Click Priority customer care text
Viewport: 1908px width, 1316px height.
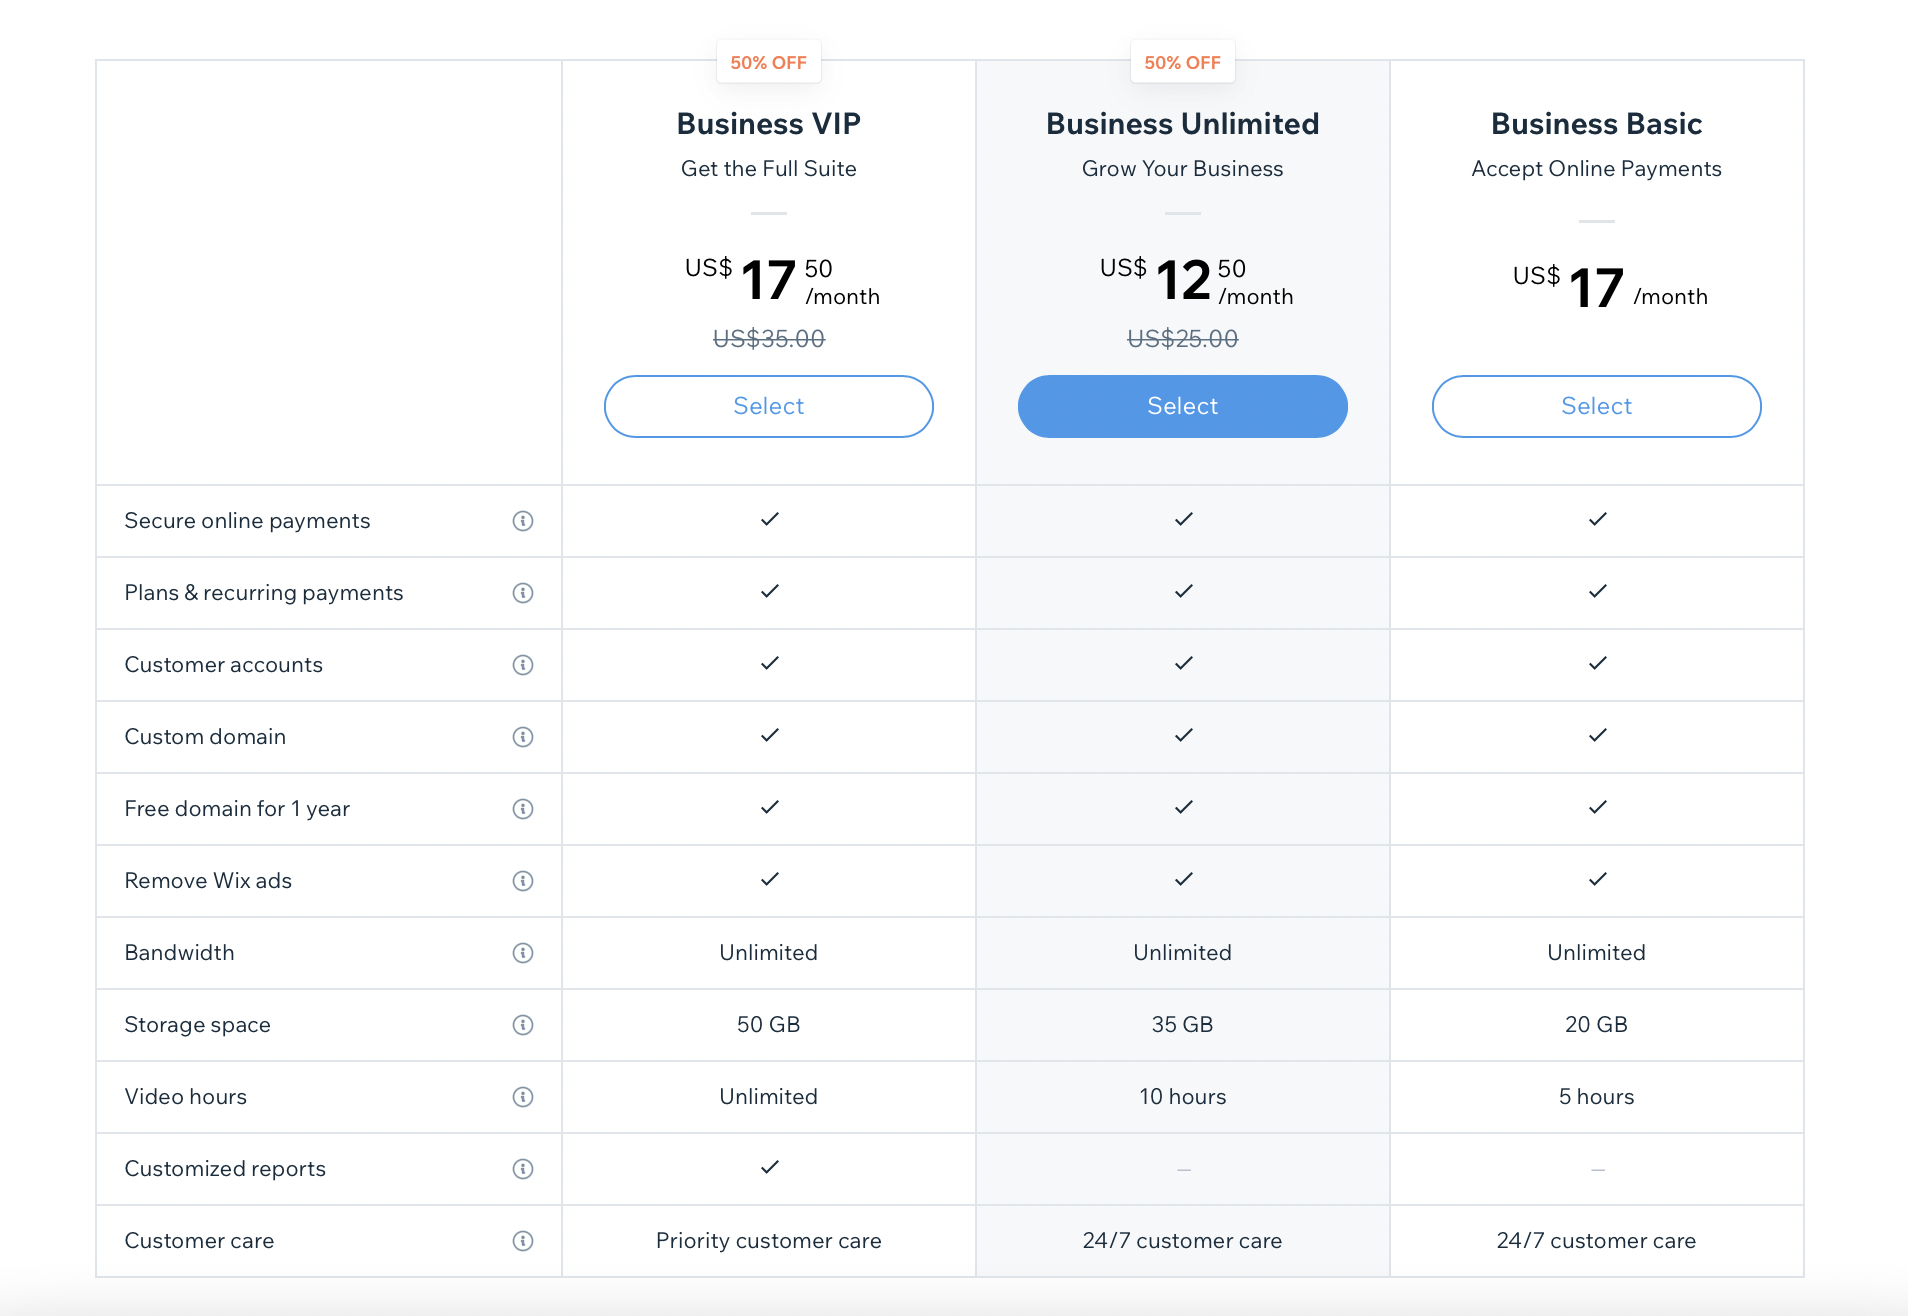(x=769, y=1241)
